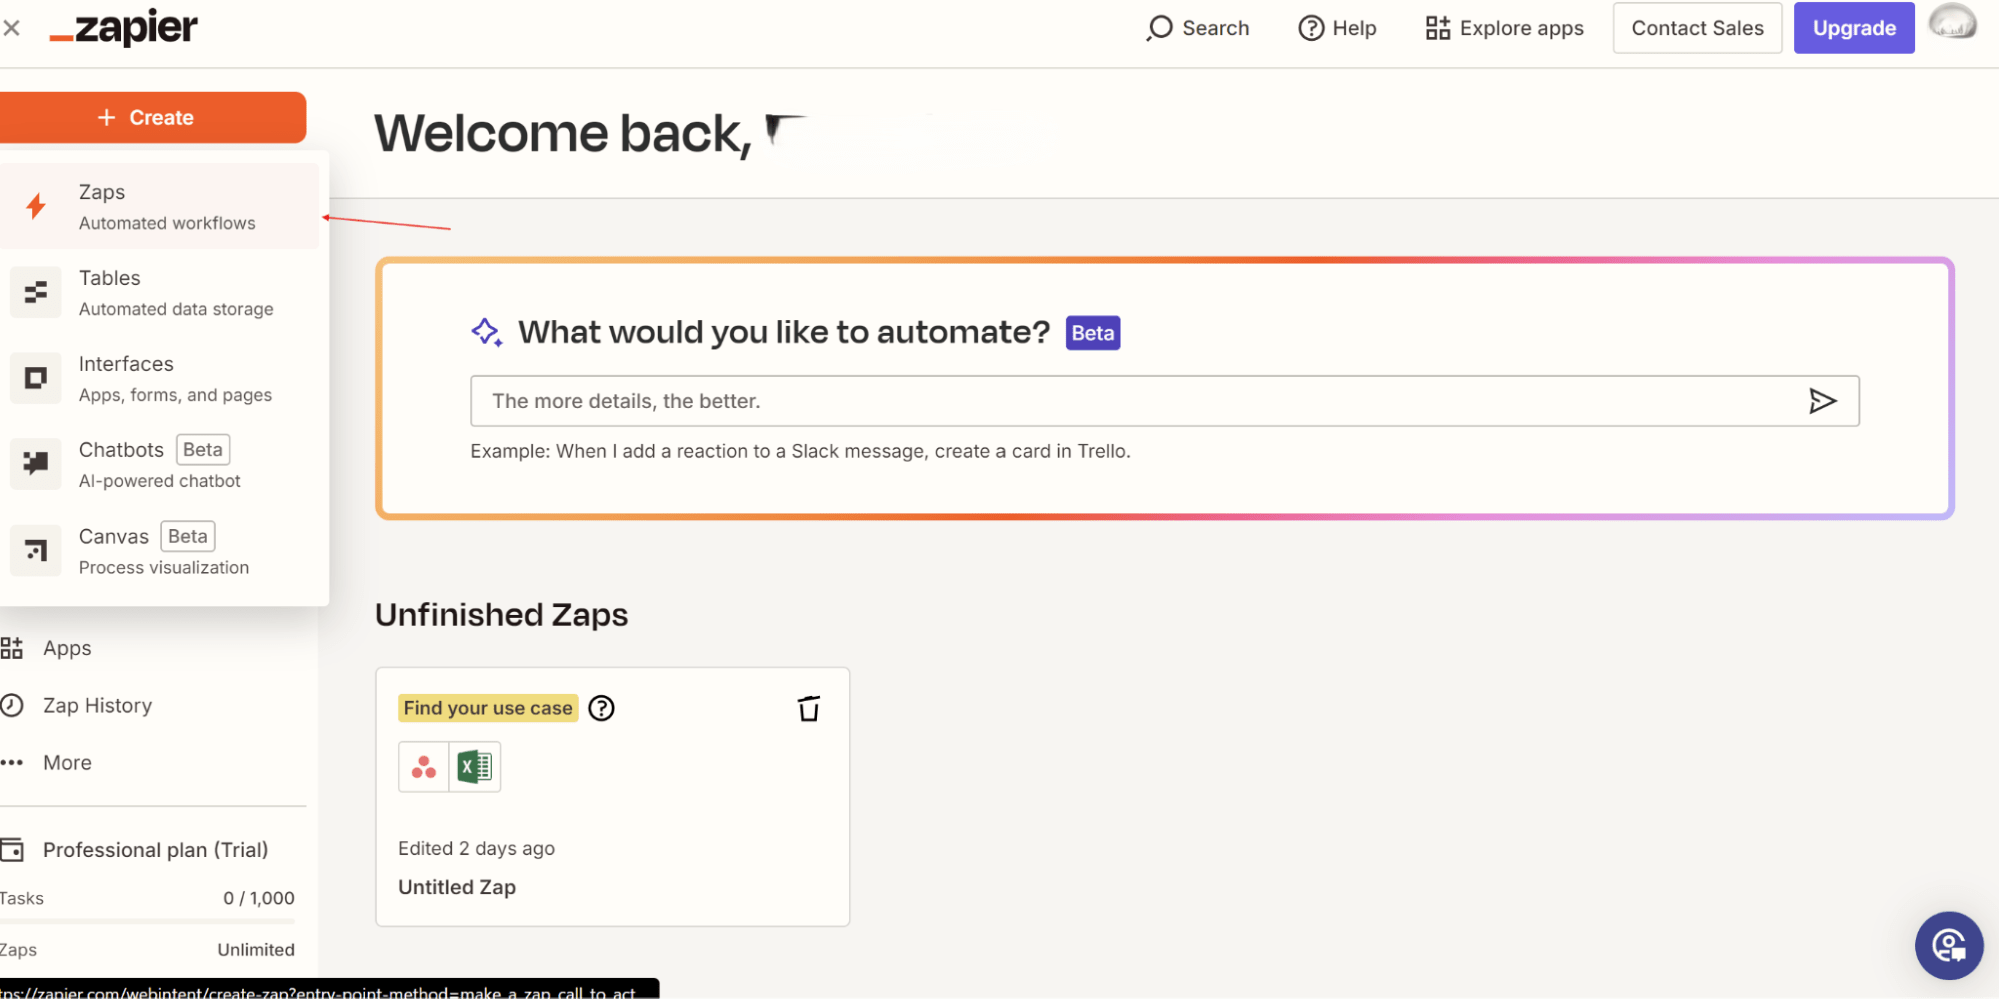
Task: Select Zaps automated workflows icon
Action: coord(36,206)
